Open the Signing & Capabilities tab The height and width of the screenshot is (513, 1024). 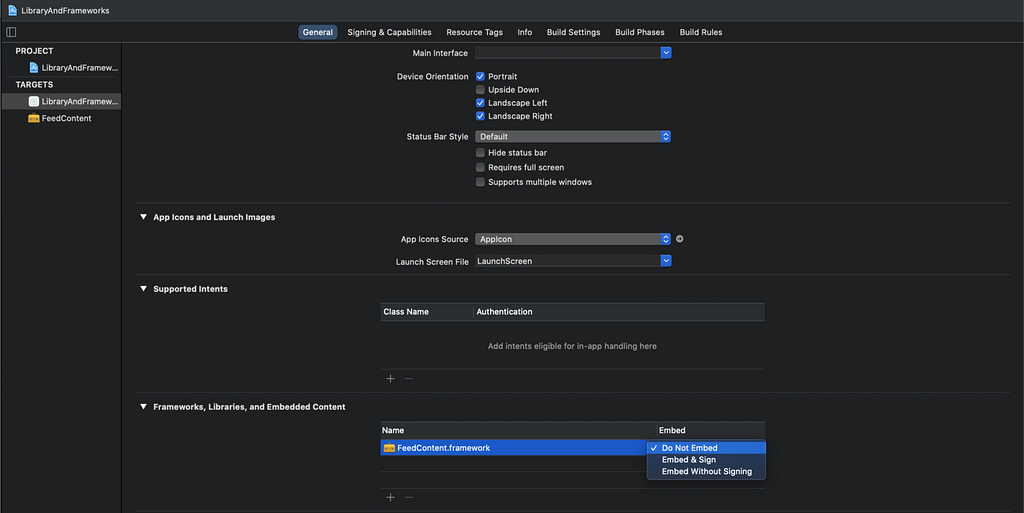click(389, 32)
